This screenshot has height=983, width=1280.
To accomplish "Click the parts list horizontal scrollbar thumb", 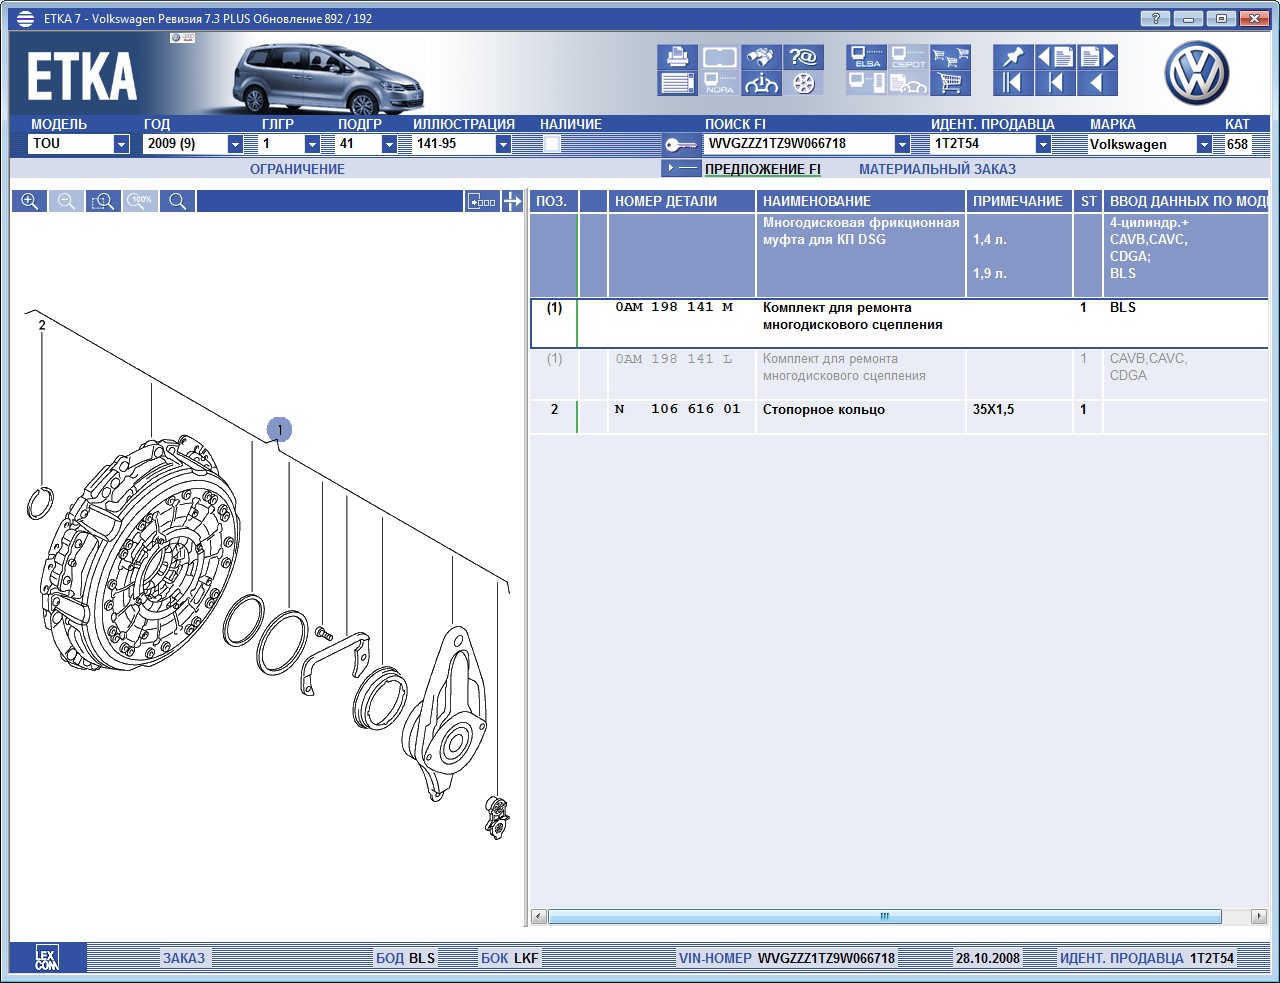I will point(885,916).
